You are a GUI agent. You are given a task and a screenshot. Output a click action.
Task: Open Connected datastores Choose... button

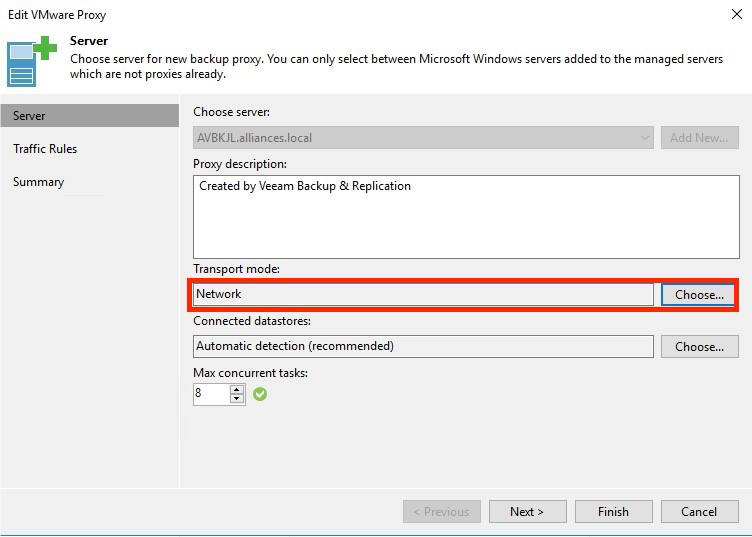[x=699, y=346]
